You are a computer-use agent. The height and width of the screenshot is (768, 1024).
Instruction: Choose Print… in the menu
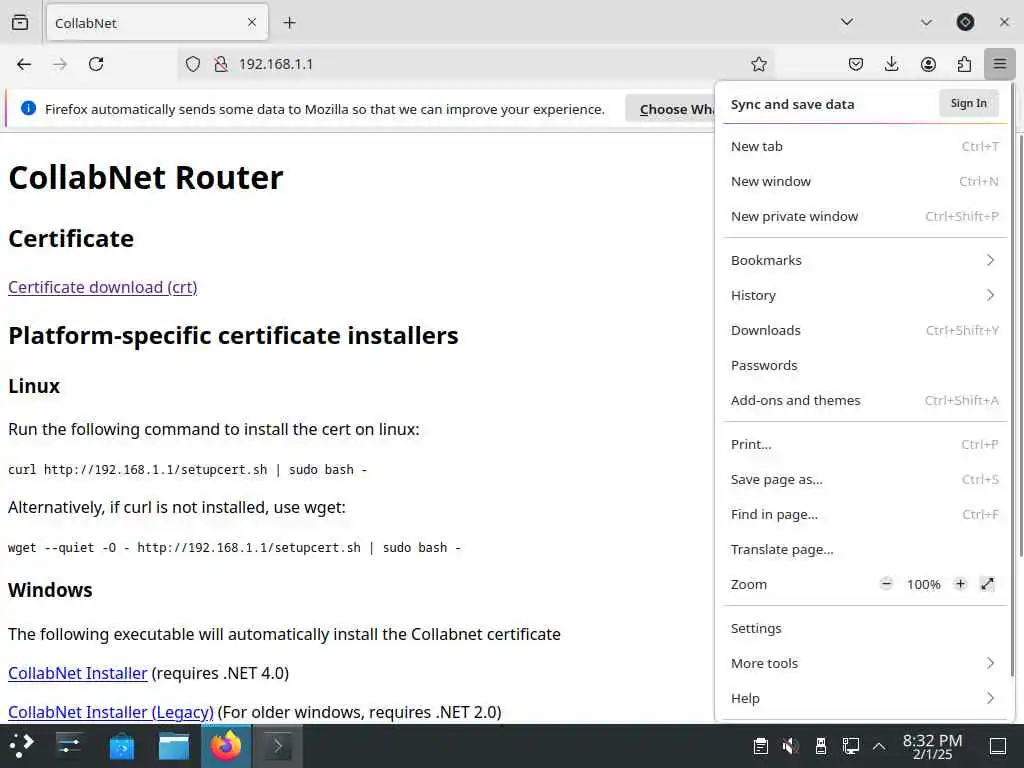coord(865,445)
